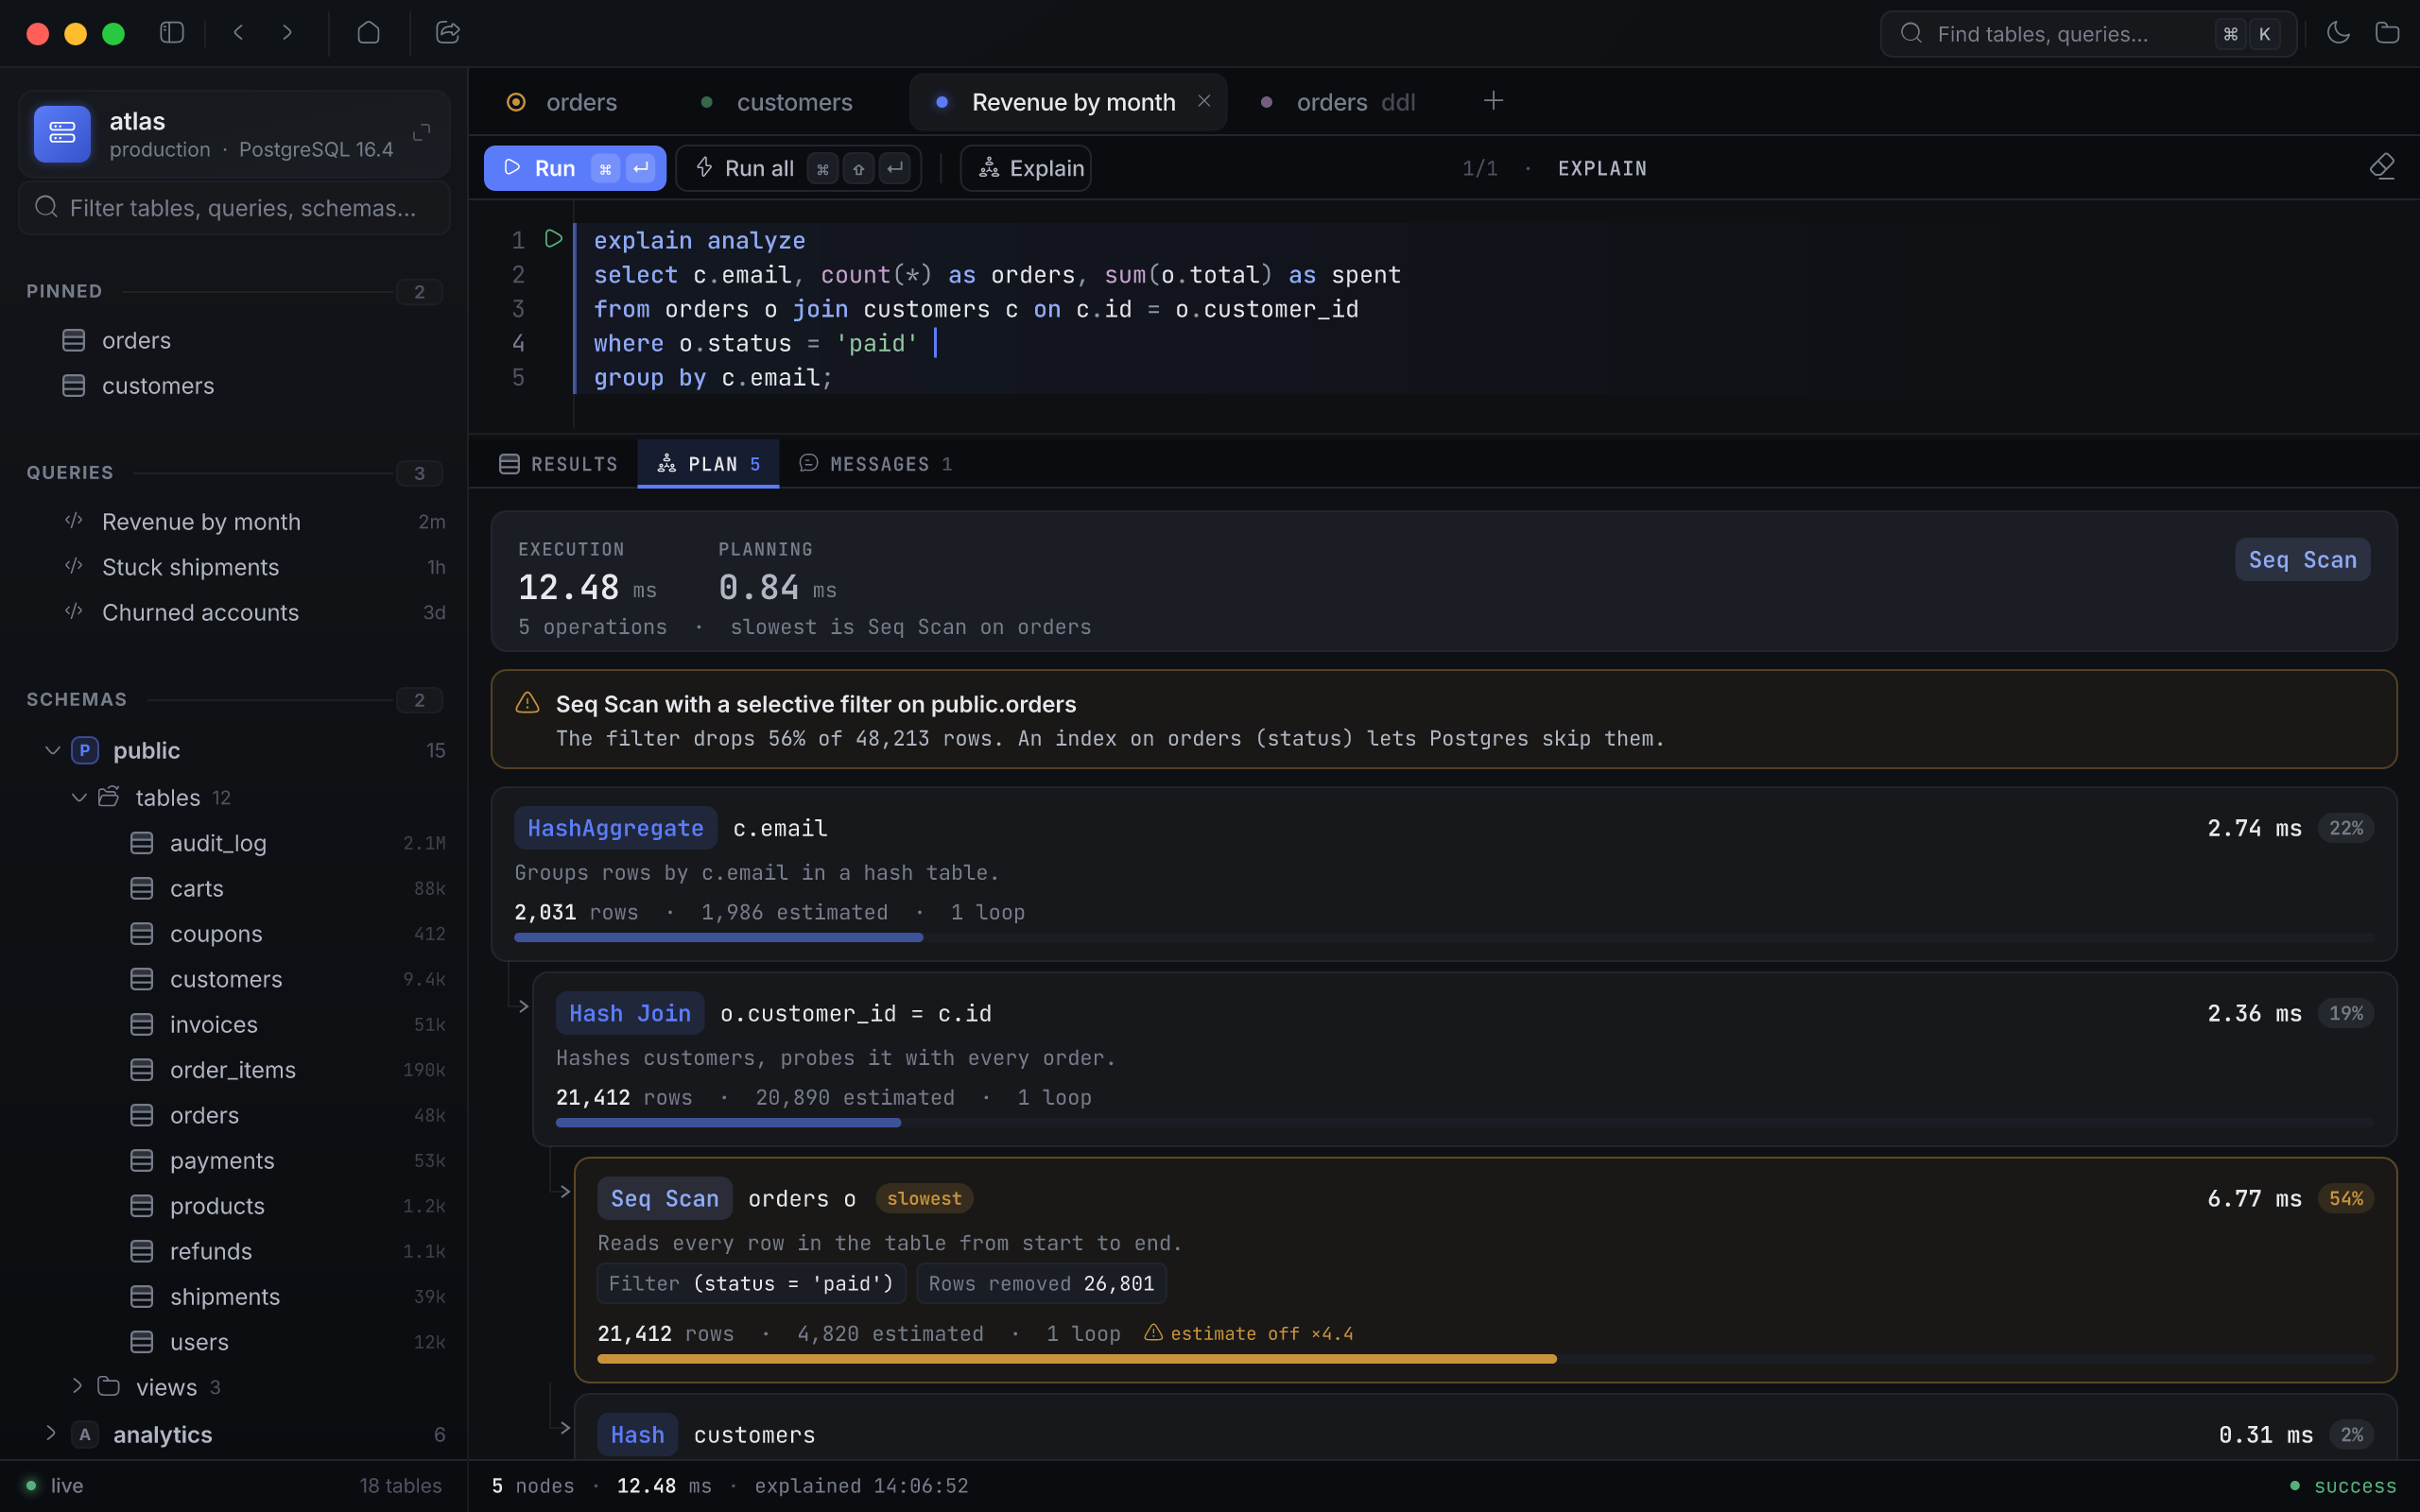2420x1512 pixels.
Task: Collapse the tables folder
Action: [78, 797]
